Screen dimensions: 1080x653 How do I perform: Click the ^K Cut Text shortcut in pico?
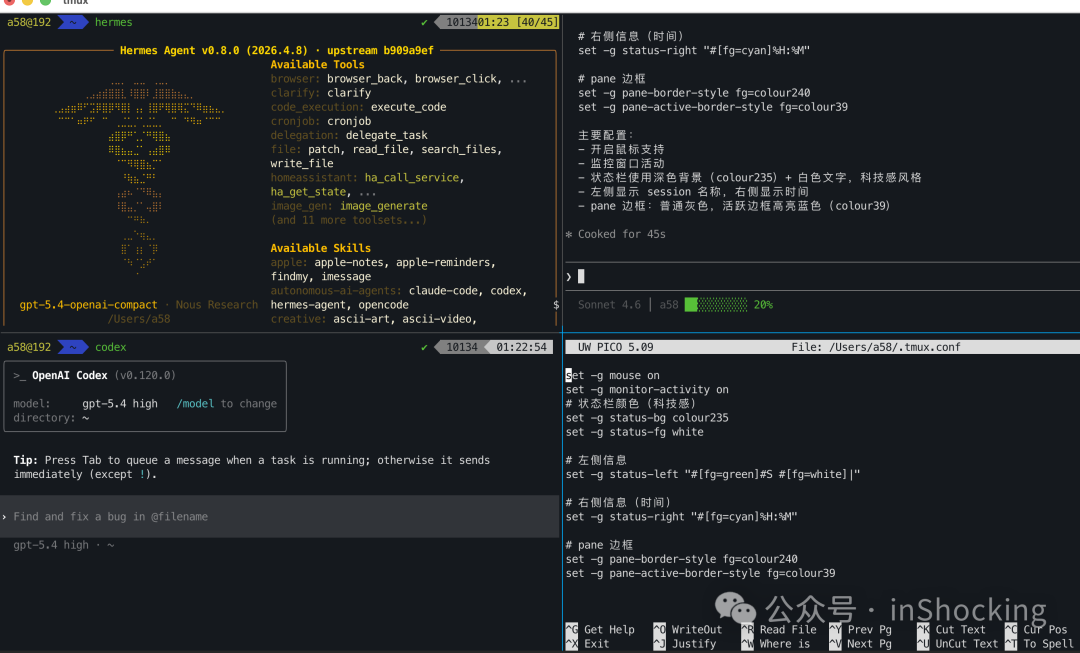[951, 630]
